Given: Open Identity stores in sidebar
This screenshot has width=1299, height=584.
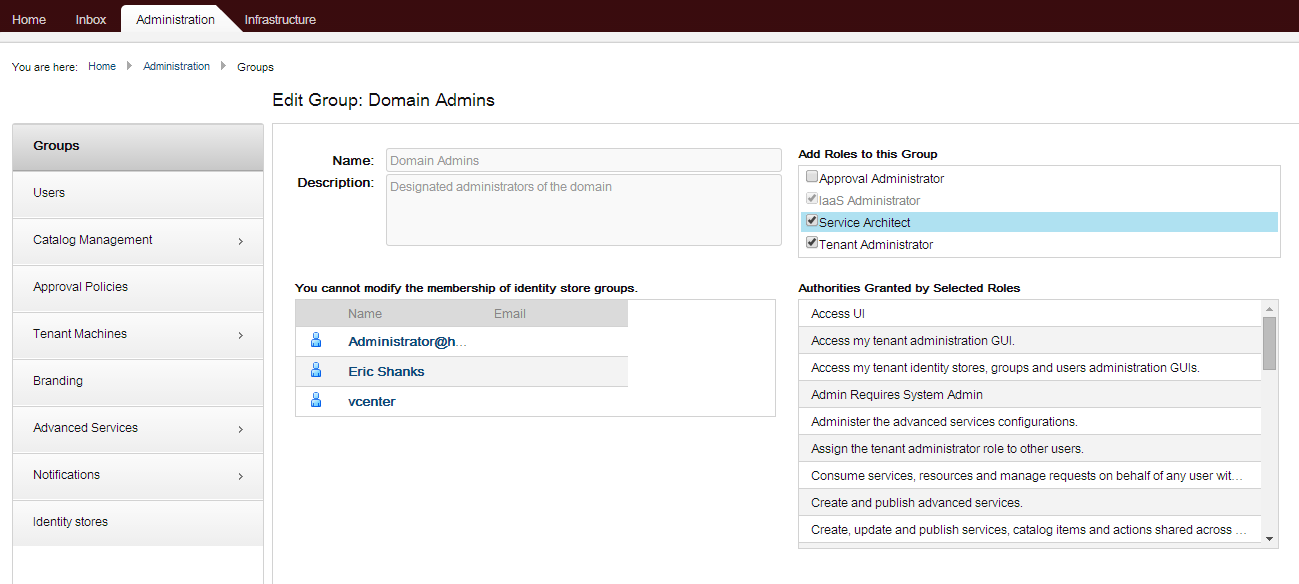Looking at the screenshot, I should pyautogui.click(x=70, y=522).
